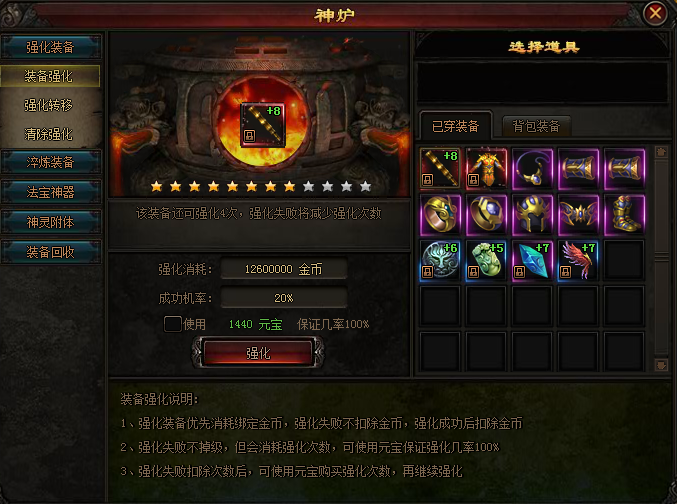The width and height of the screenshot is (677, 504).
Task: Click the red 强化 button
Action: pyautogui.click(x=258, y=353)
